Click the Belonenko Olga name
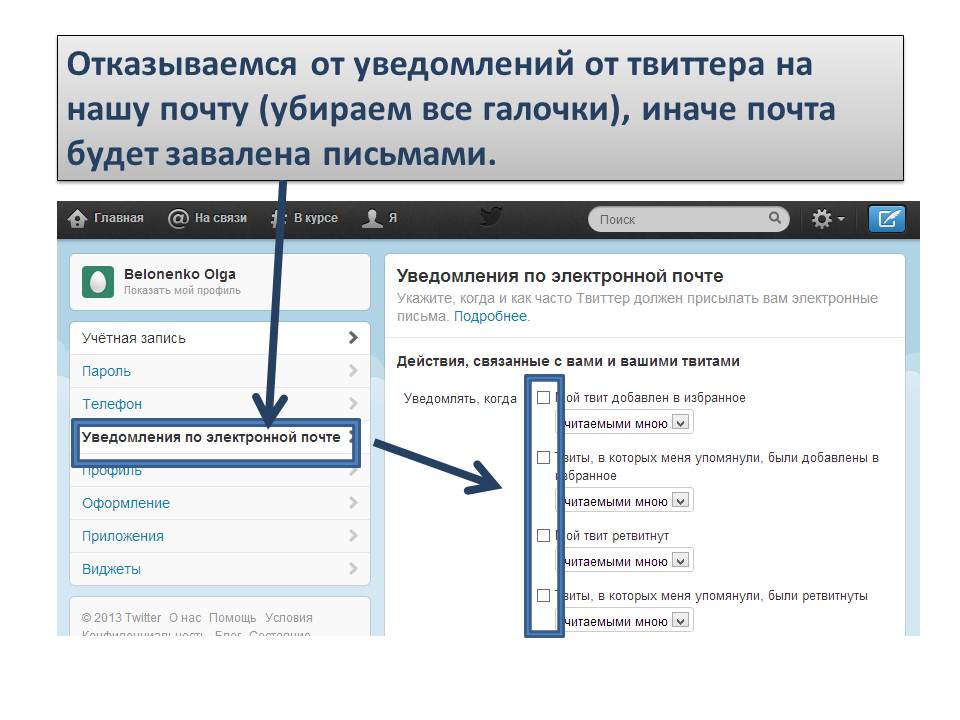Image resolution: width=960 pixels, height=720 pixels. pyautogui.click(x=179, y=274)
